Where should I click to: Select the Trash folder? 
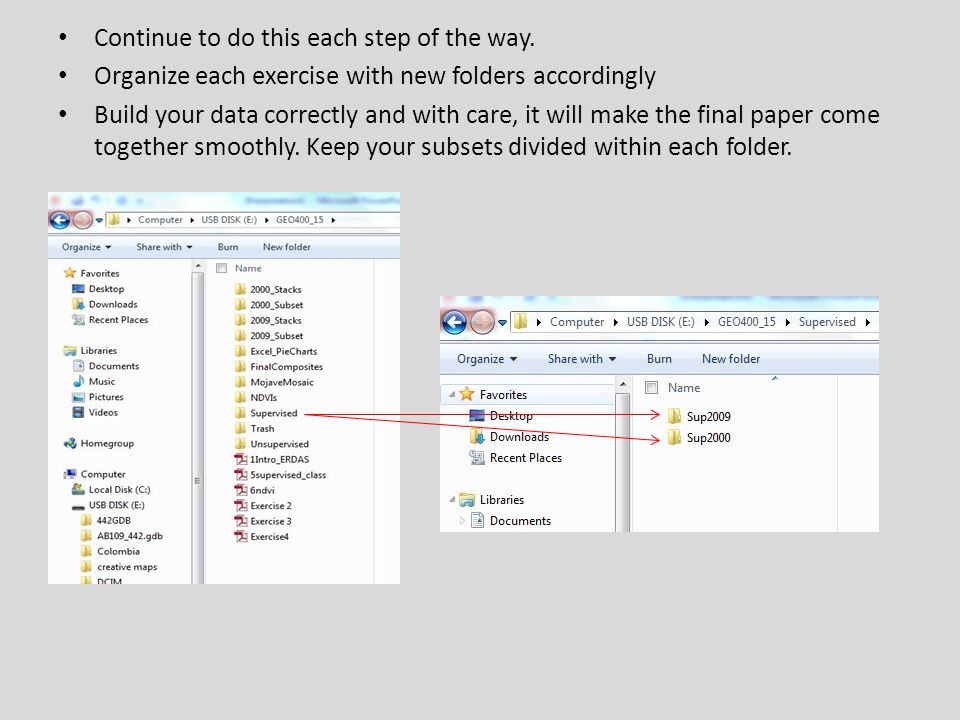(255, 429)
